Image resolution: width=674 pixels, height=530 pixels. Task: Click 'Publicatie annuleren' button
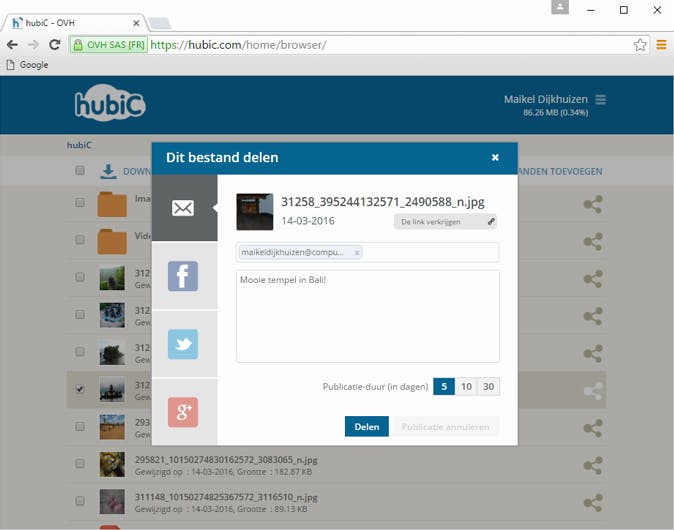(x=445, y=426)
